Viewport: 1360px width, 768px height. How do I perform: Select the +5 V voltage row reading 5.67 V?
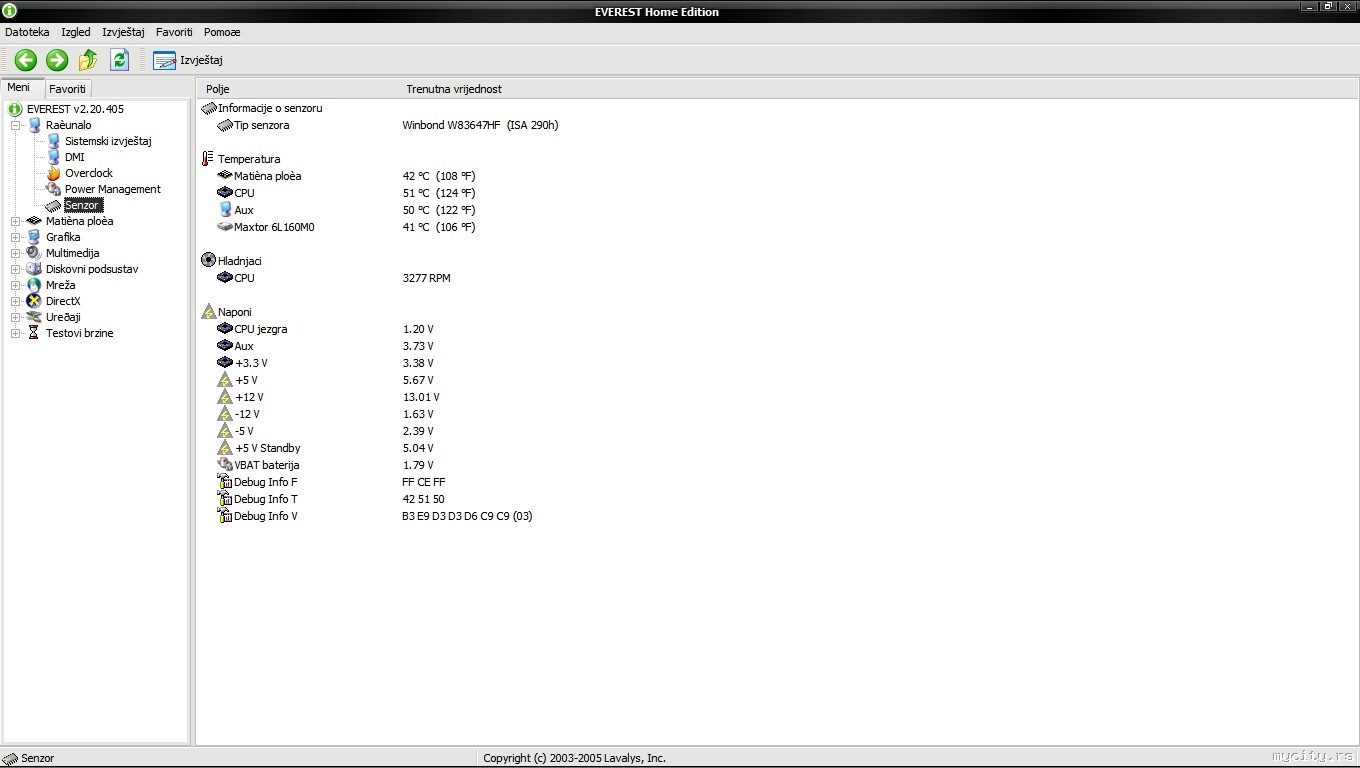click(325, 380)
